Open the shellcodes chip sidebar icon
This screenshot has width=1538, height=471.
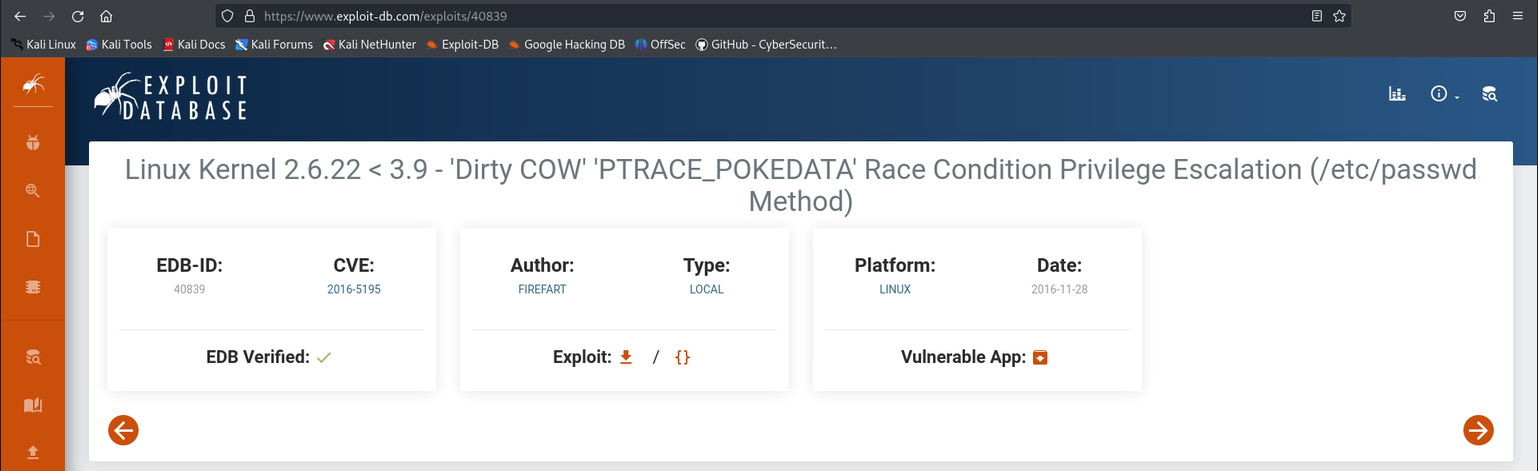[32, 287]
